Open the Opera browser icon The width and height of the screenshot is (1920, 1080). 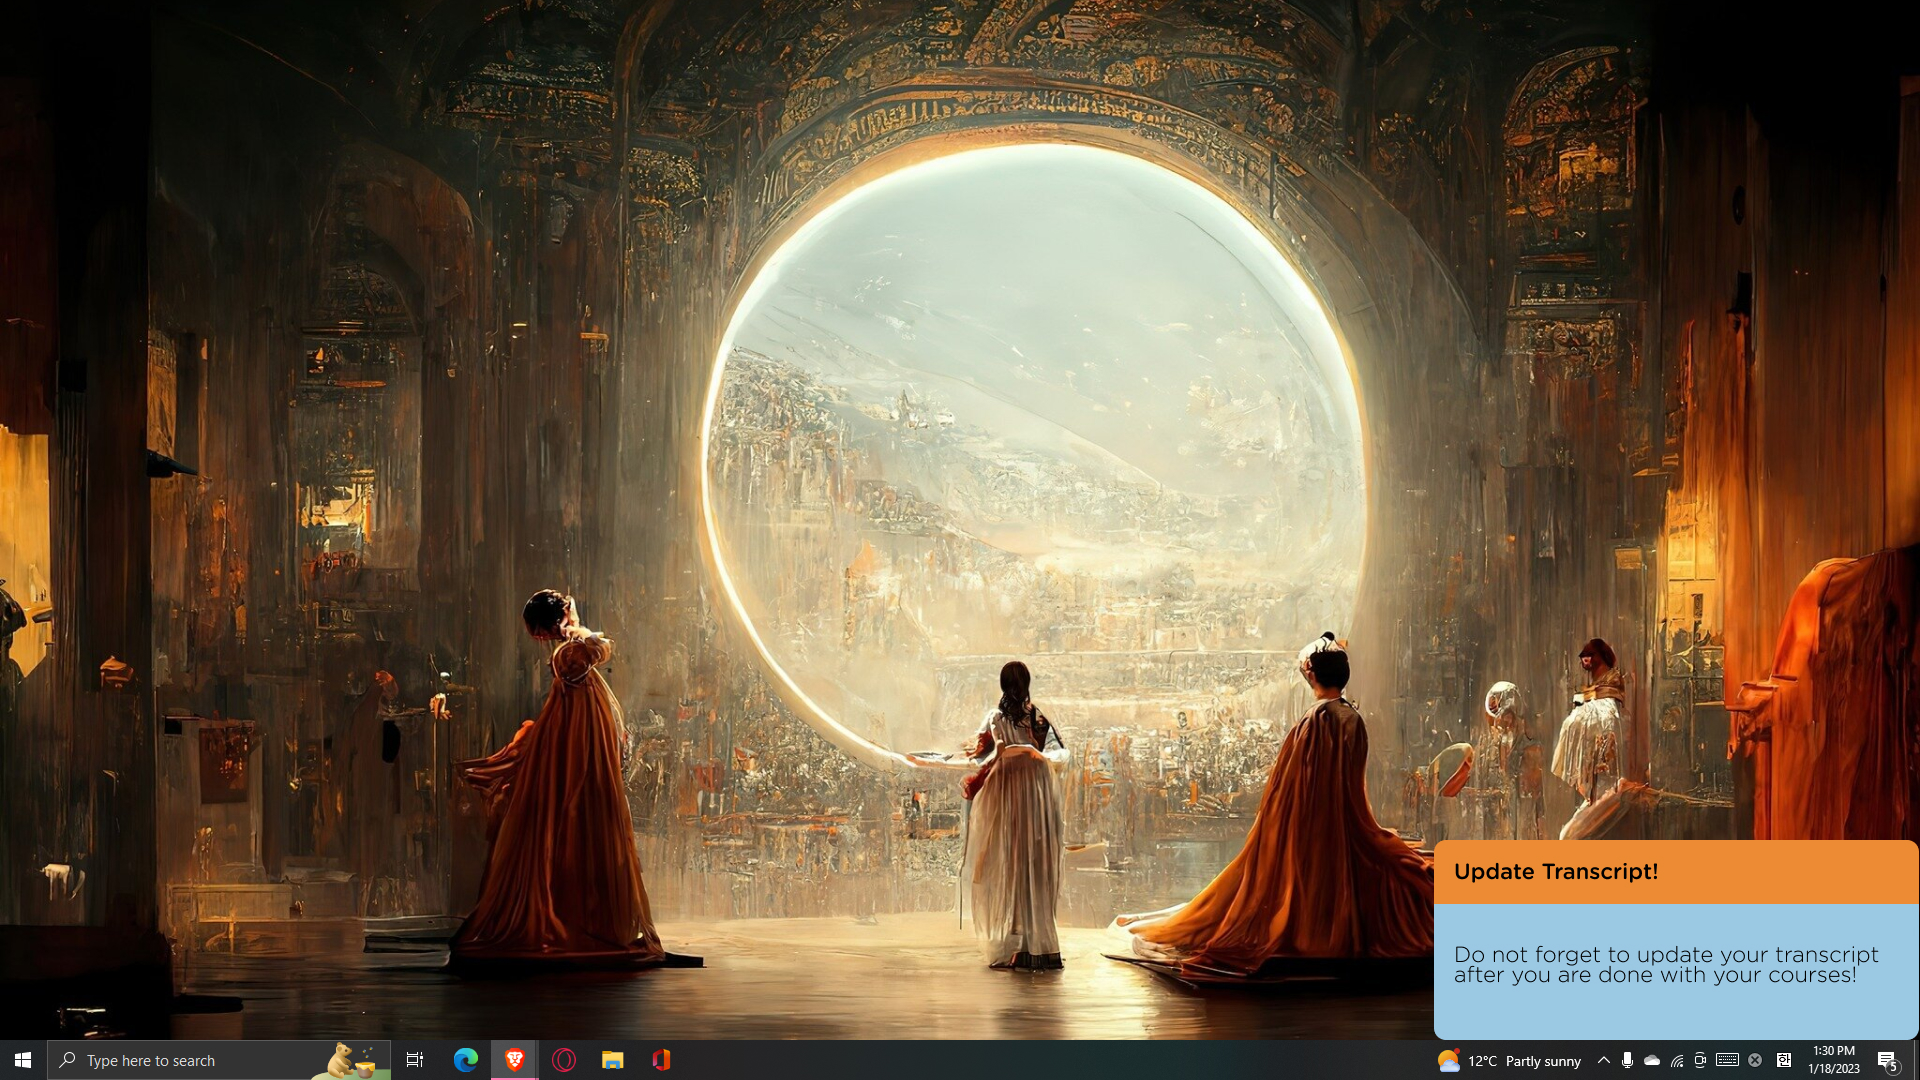(564, 1060)
